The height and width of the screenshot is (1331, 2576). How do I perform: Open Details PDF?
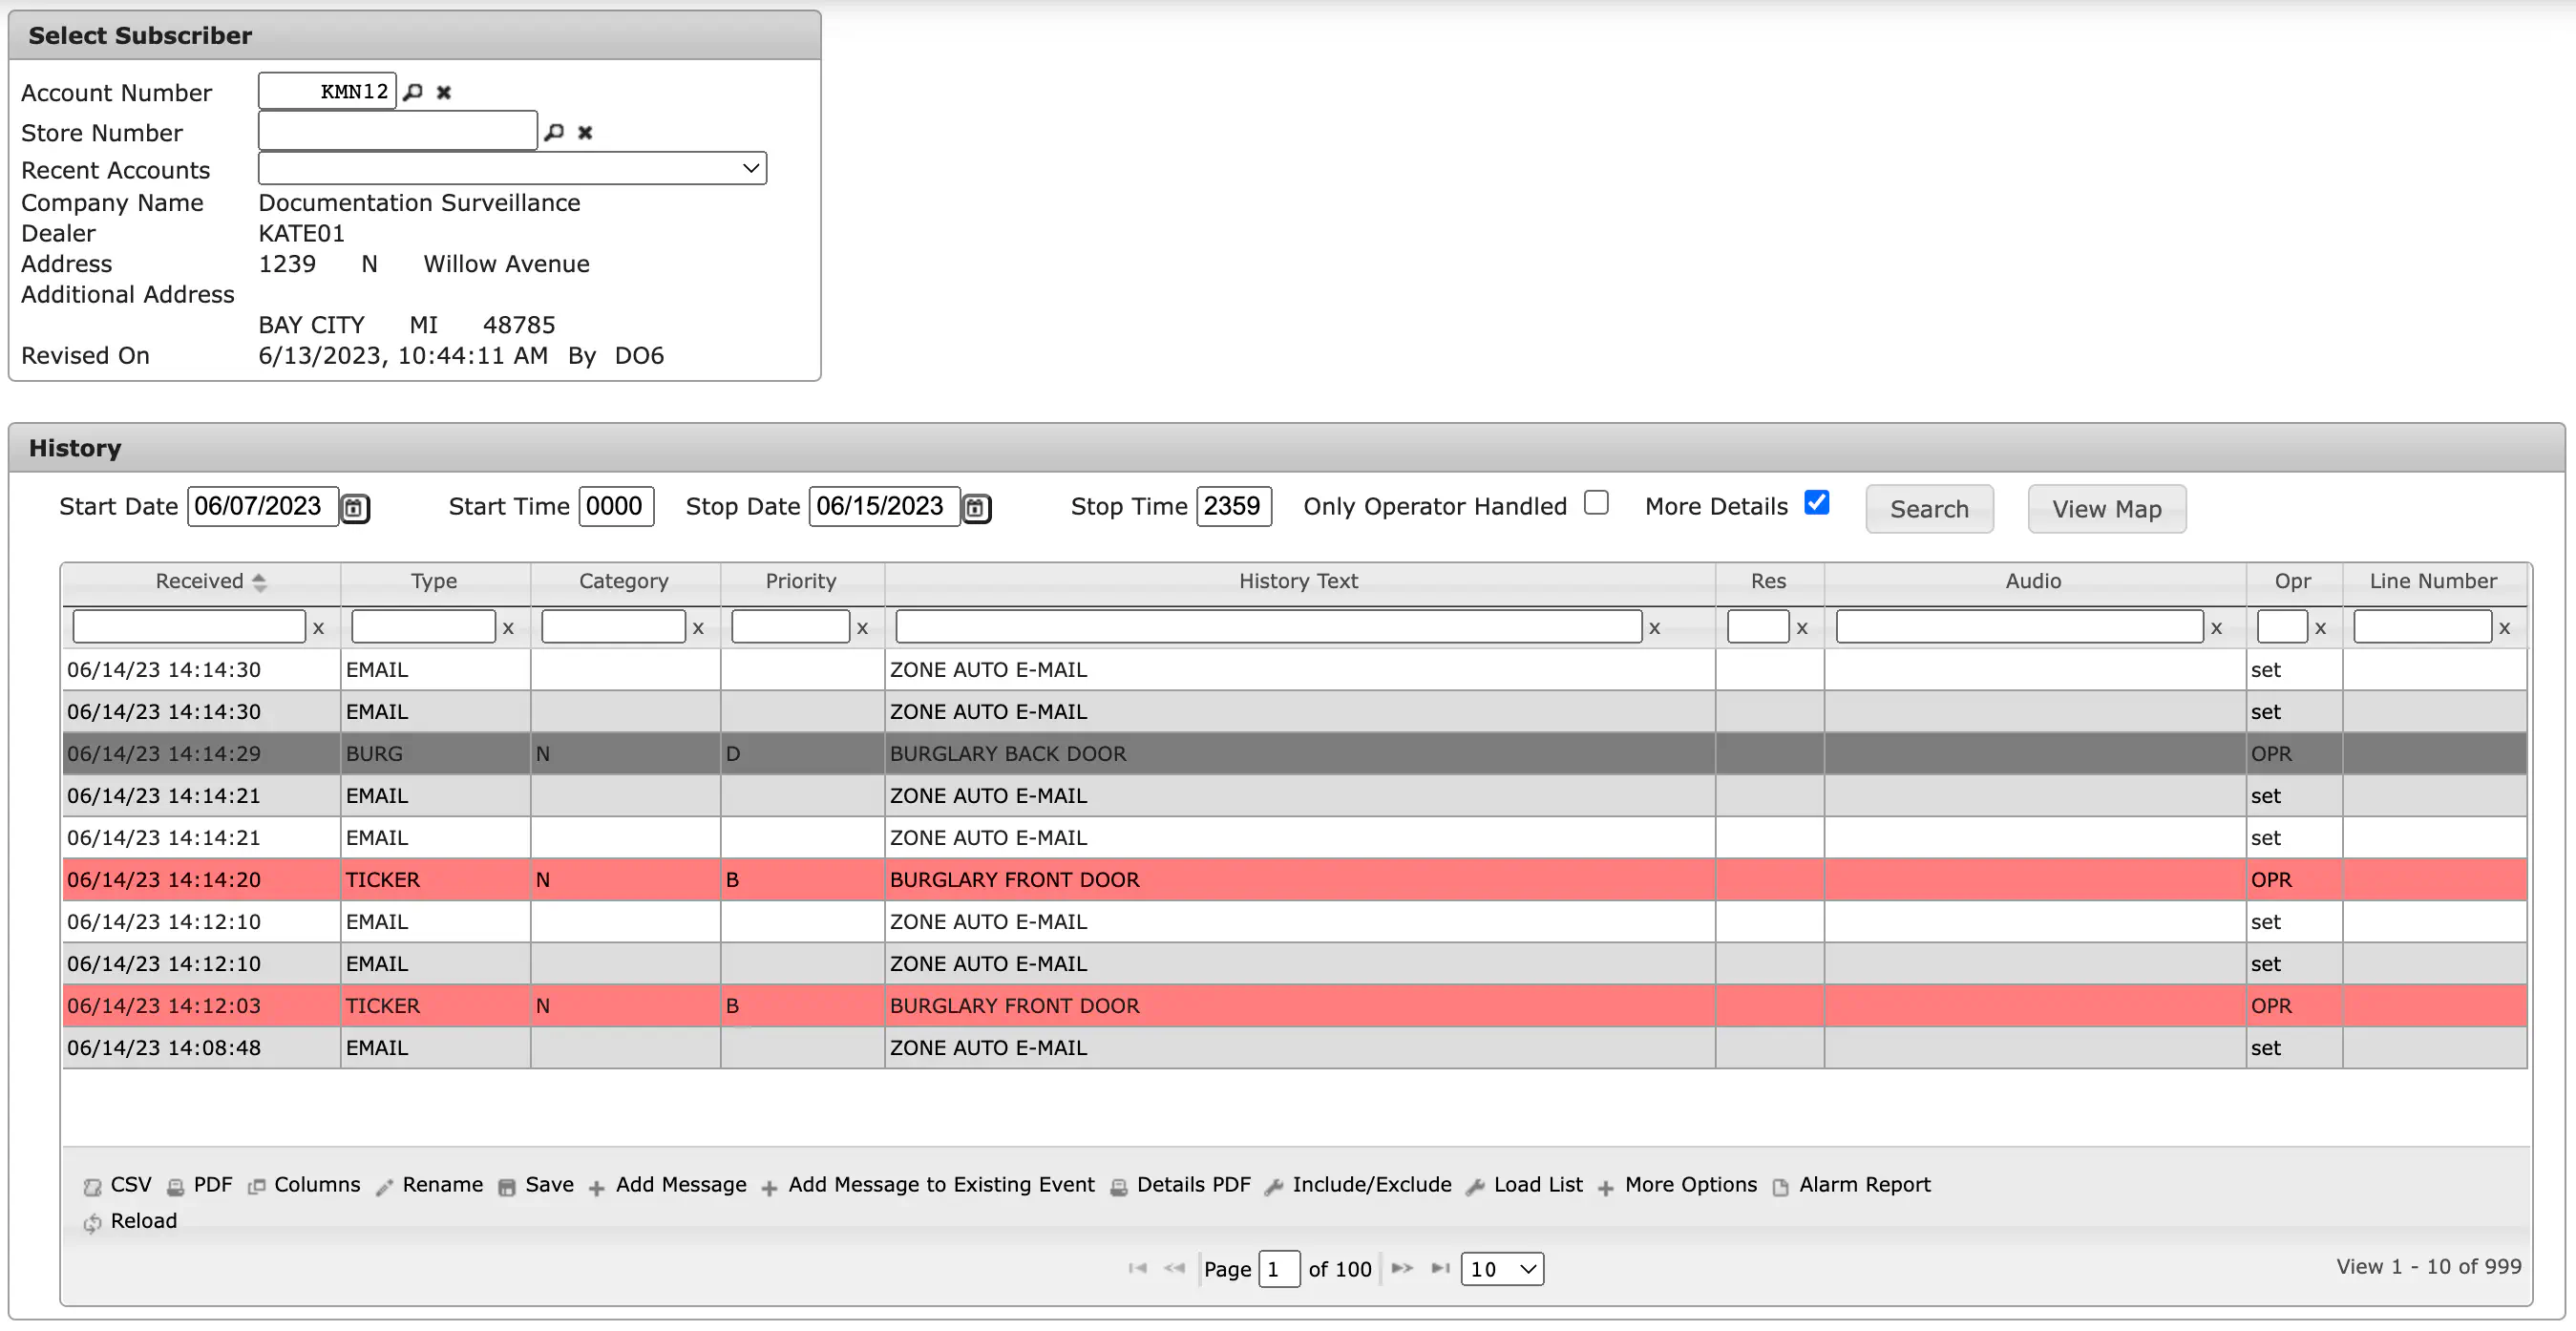coord(1181,1185)
